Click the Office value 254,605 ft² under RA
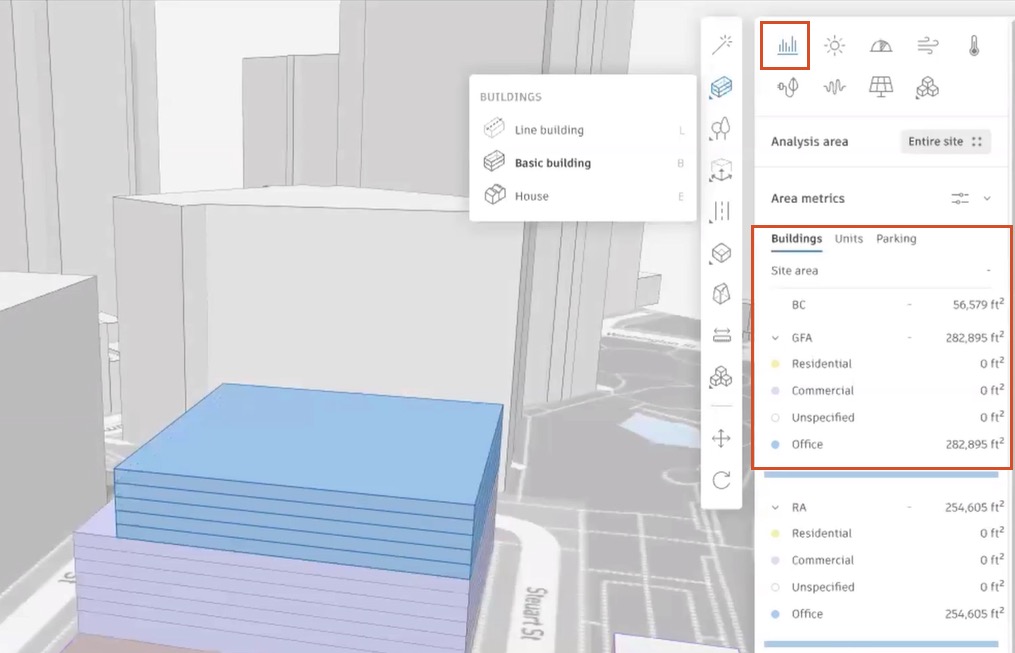1015x653 pixels. point(974,614)
